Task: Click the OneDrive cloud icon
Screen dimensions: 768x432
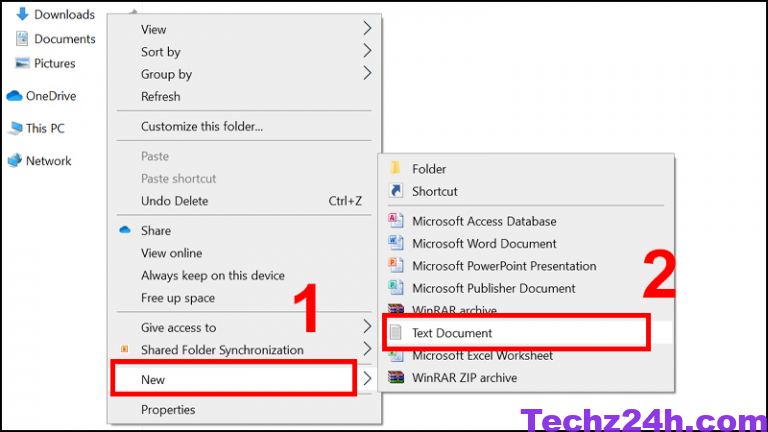Action: tap(15, 96)
